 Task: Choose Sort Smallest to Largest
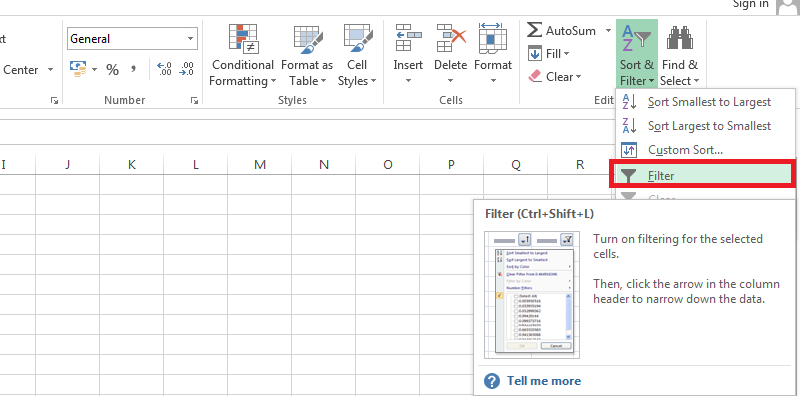[706, 102]
